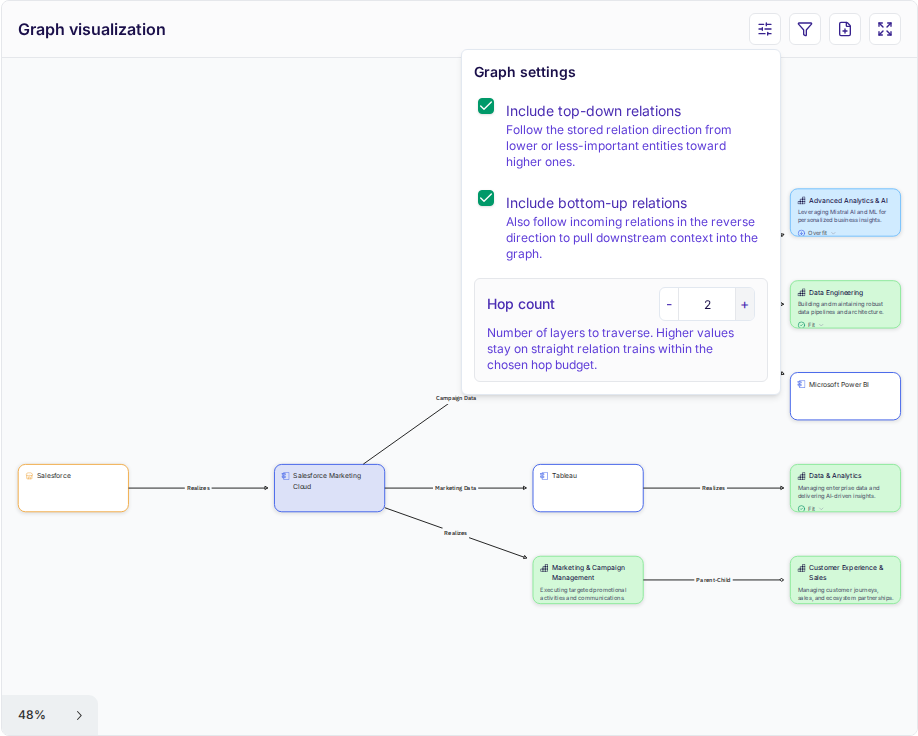Click the Include top-down relations label

click(593, 111)
